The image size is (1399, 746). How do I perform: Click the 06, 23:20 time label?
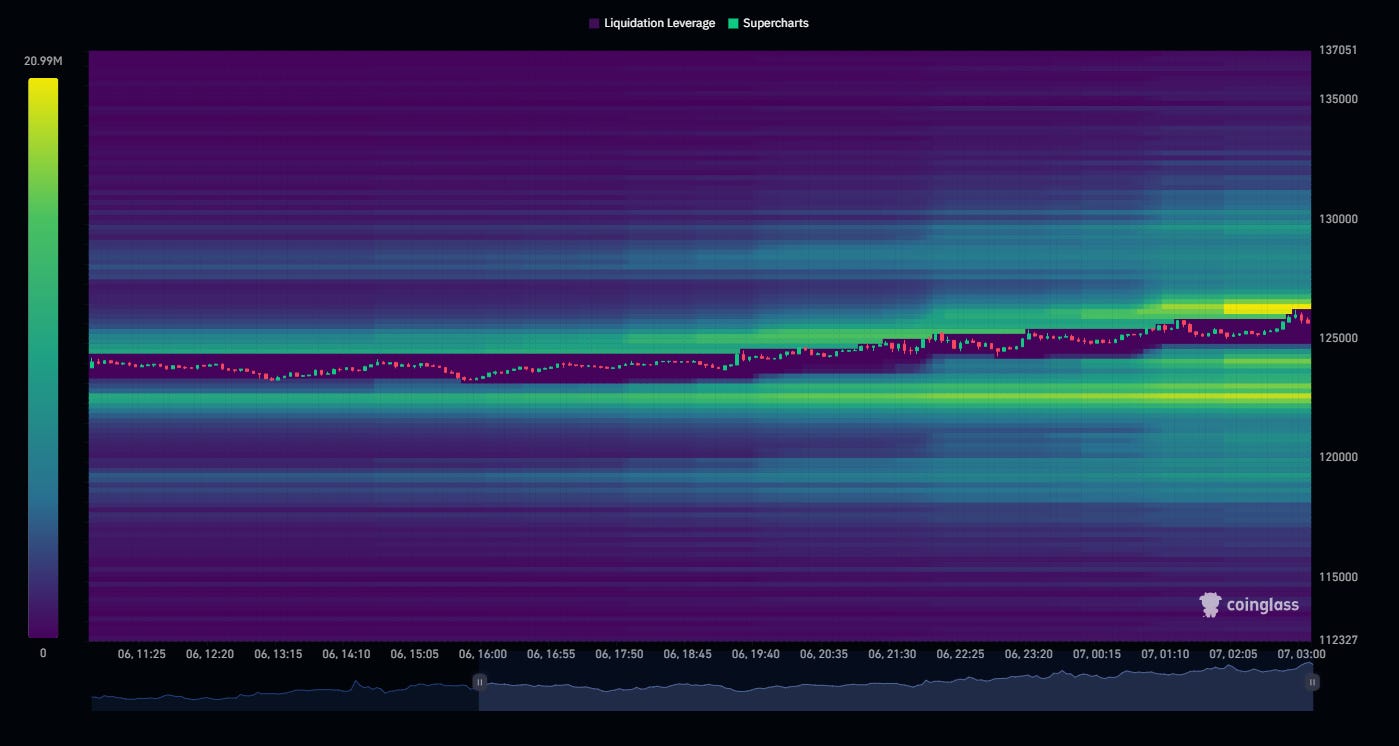pyautogui.click(x=1028, y=654)
